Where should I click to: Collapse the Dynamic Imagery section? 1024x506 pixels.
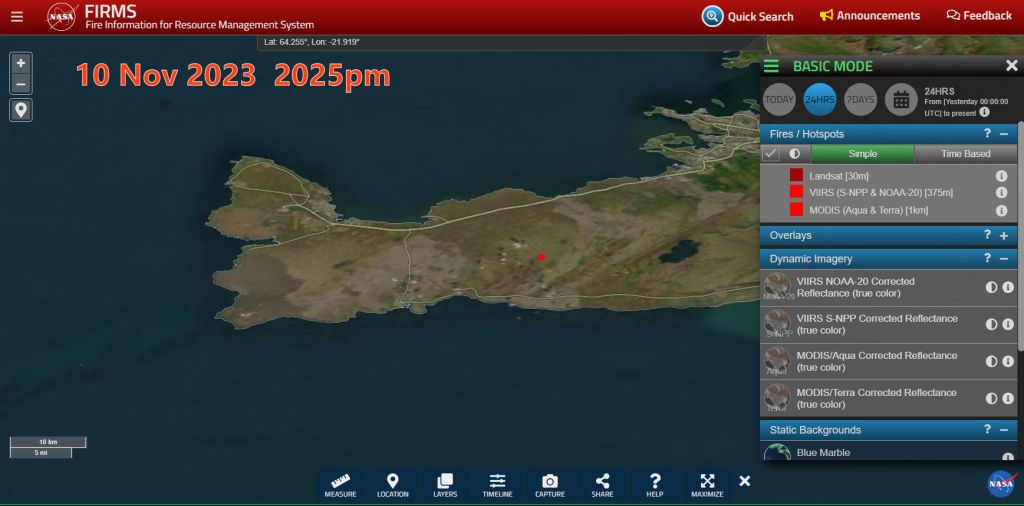(1003, 259)
